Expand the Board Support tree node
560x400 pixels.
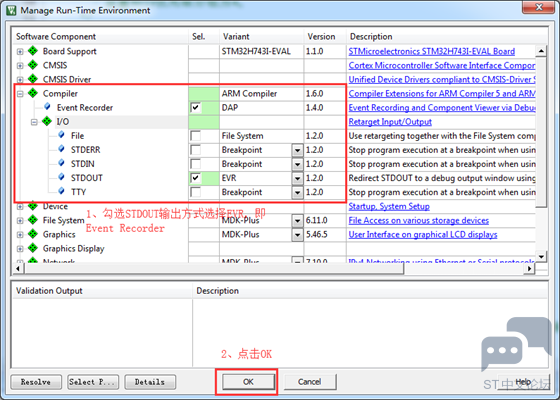pos(20,51)
